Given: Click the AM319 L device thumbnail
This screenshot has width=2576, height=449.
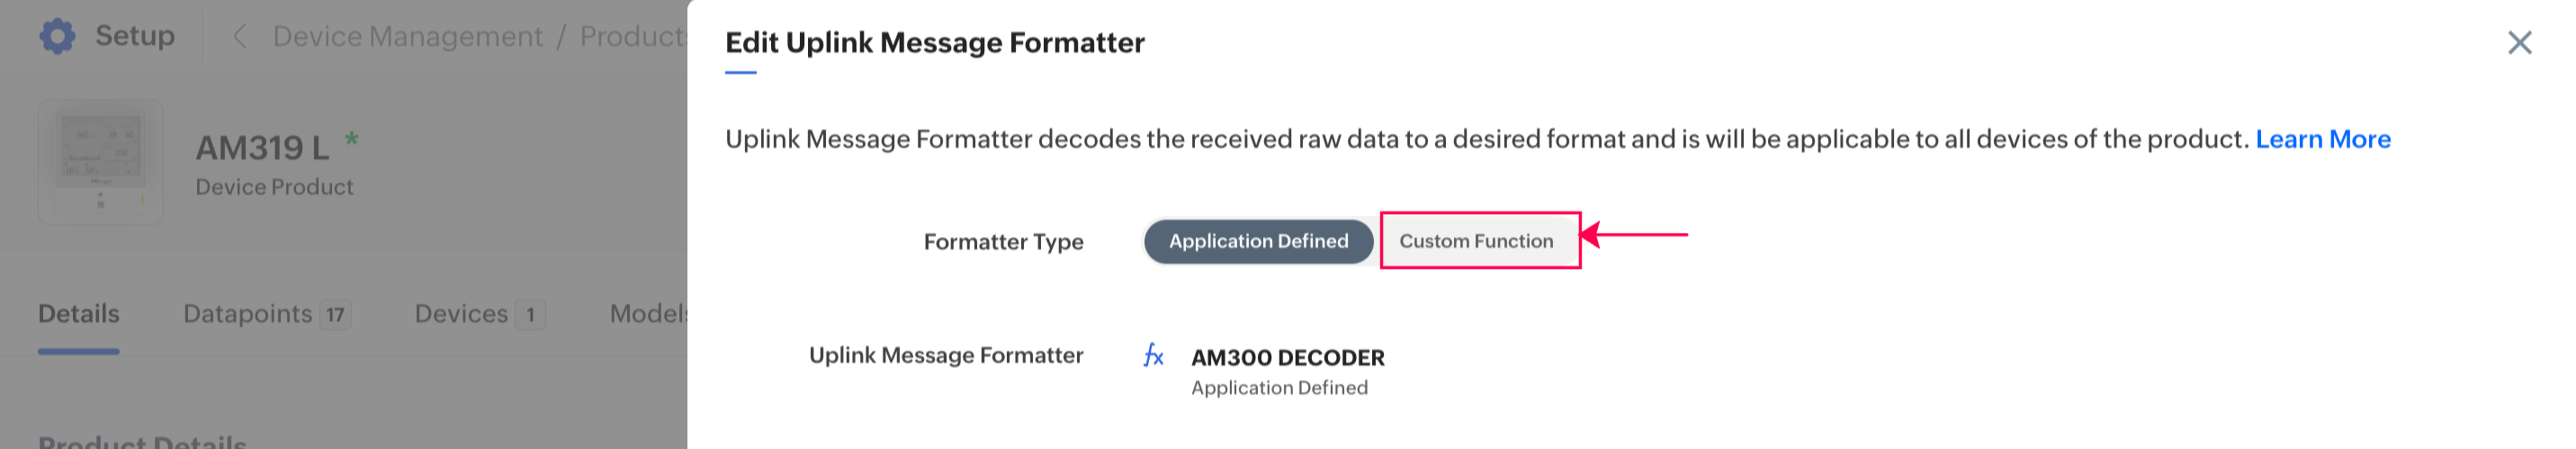Looking at the screenshot, I should pos(100,161).
